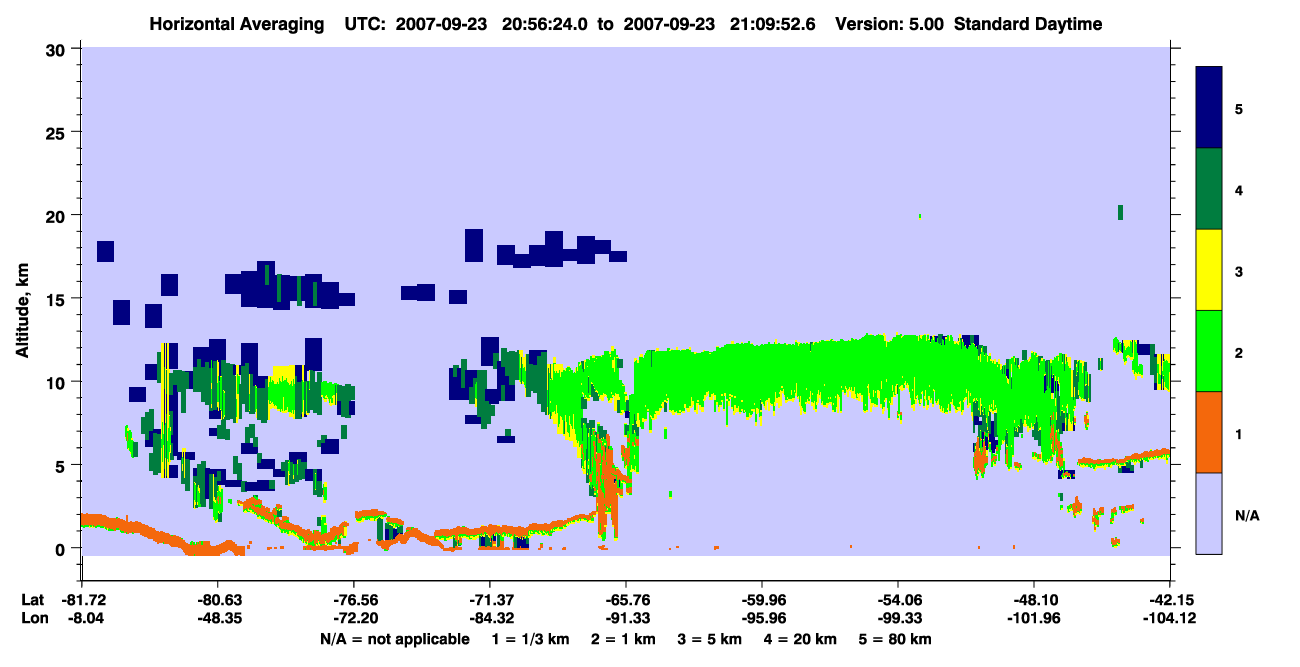Viewport: 1300px width, 667px height.
Task: Click legend text '2 = 1 km'
Action: [624, 639]
